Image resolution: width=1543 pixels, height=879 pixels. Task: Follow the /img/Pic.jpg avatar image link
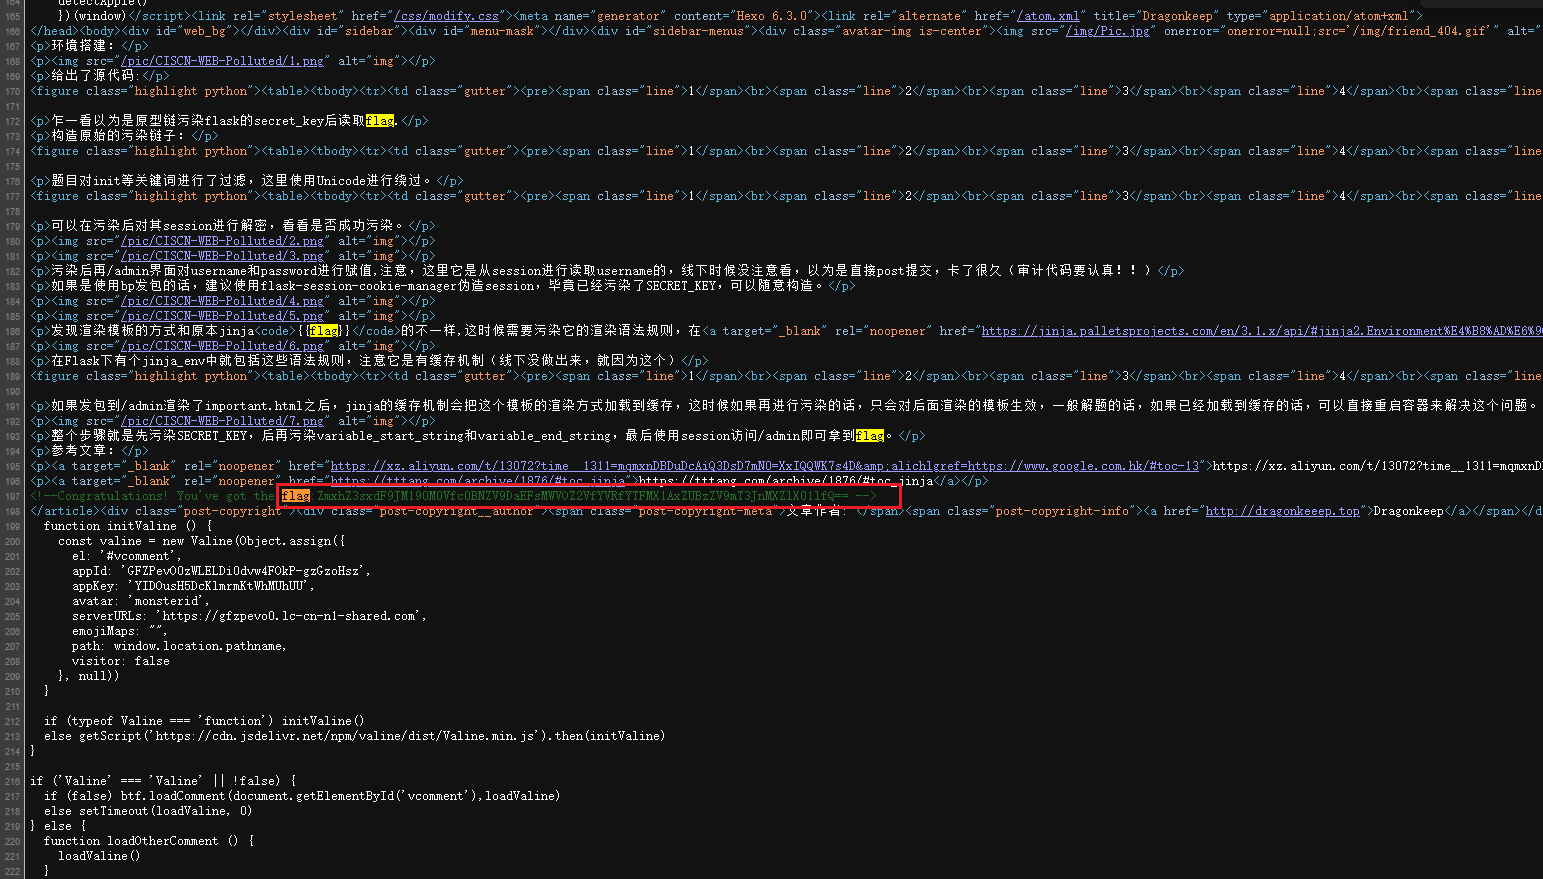tap(1107, 31)
